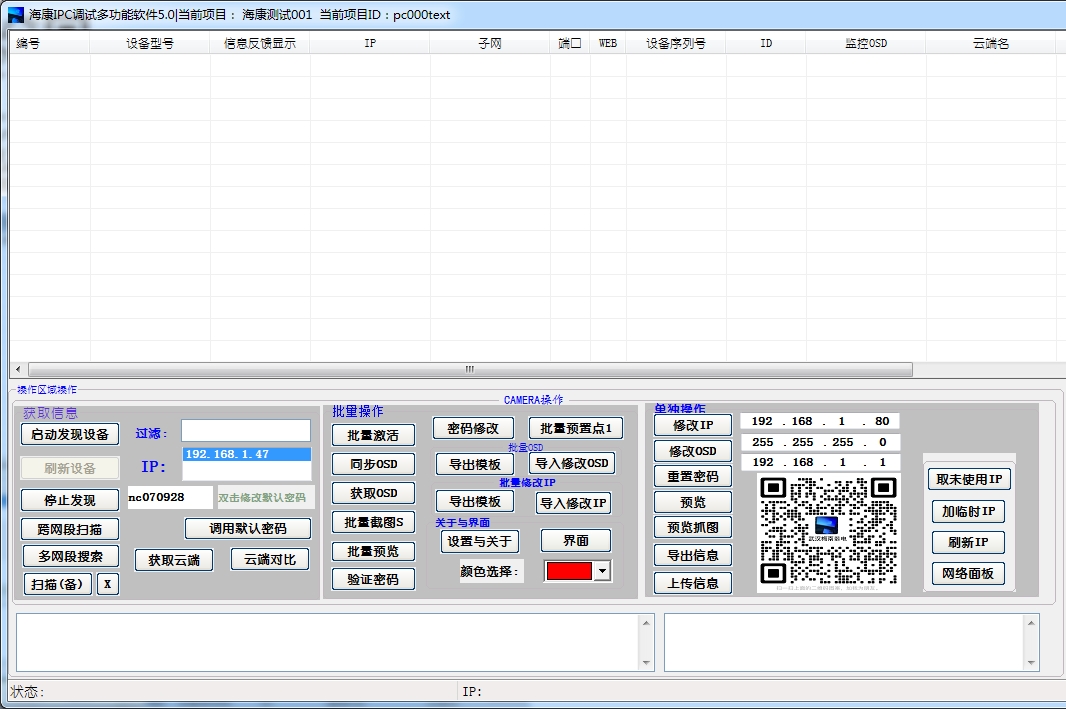Screen dimensions: 1066x709
Task: Click the IP address field 192.168.1.80
Action: click(x=819, y=421)
